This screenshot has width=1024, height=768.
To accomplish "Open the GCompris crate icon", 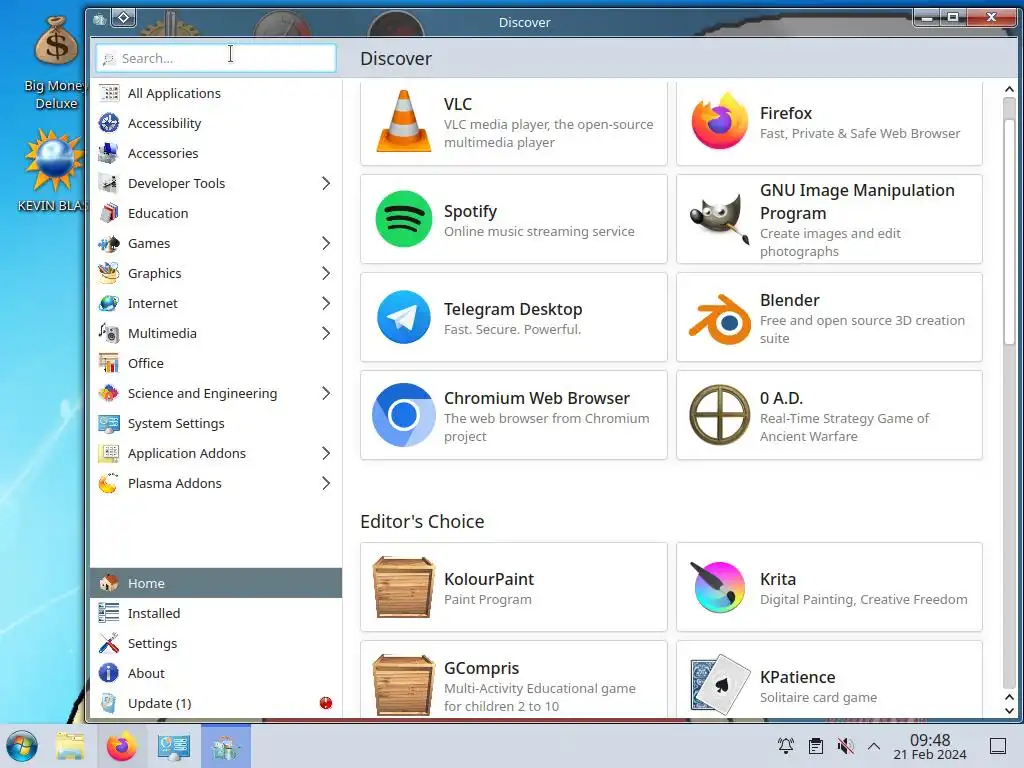I will (x=404, y=685).
